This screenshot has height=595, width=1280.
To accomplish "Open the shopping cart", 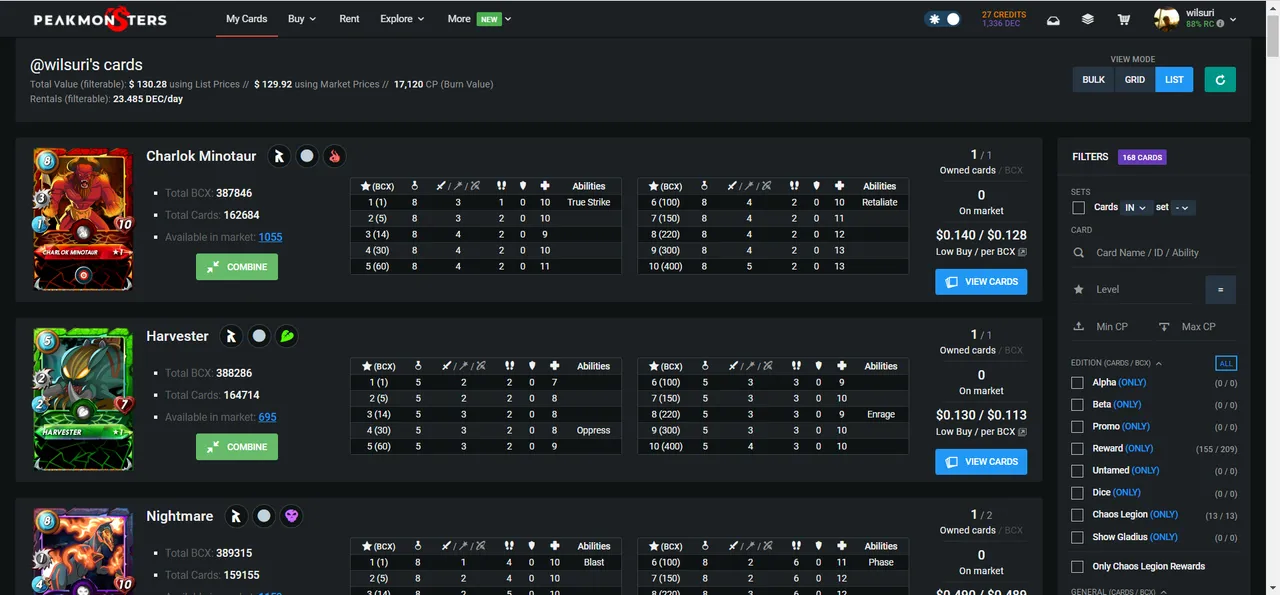I will point(1124,20).
